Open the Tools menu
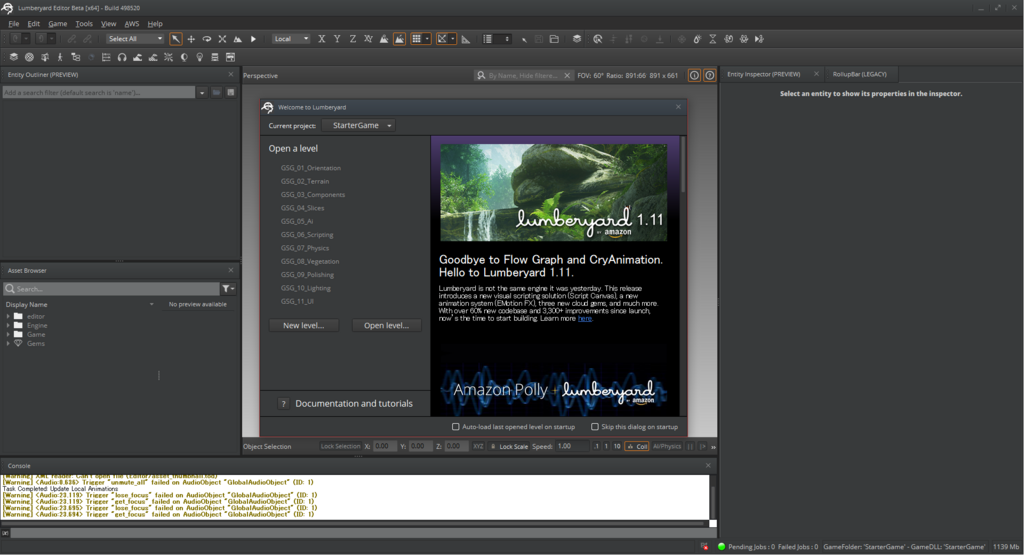 (84, 23)
